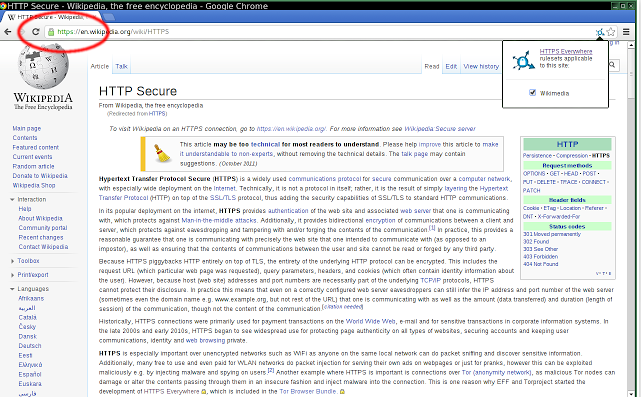Open the Contents sidebar link
This screenshot has height=397, width=641.
(25, 138)
